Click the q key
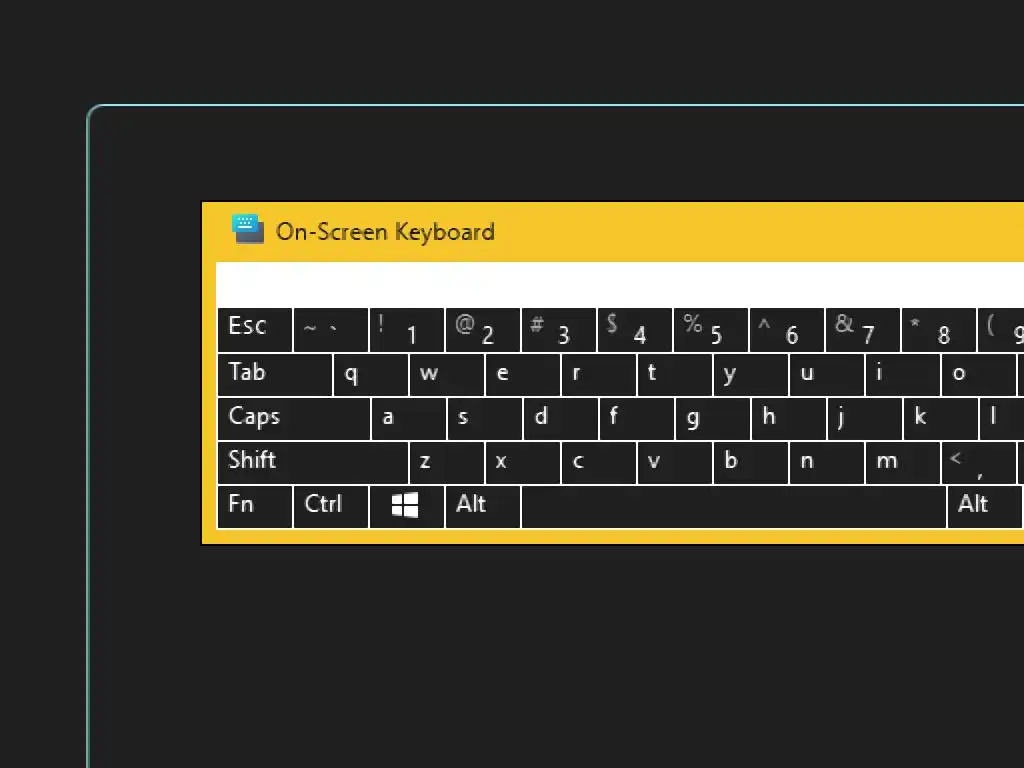The image size is (1024, 768). [371, 375]
